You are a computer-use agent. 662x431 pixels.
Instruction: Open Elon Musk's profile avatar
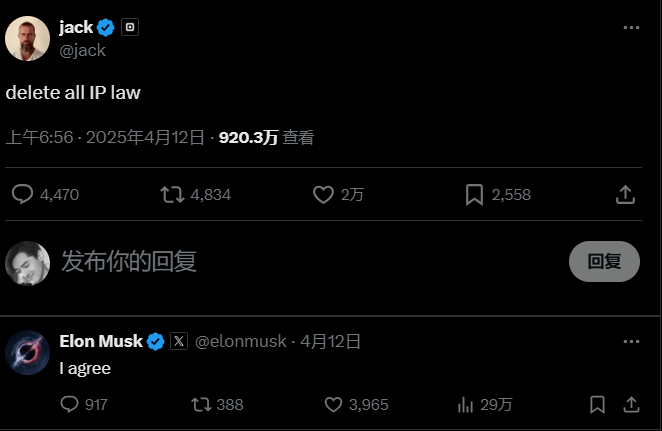tap(27, 352)
